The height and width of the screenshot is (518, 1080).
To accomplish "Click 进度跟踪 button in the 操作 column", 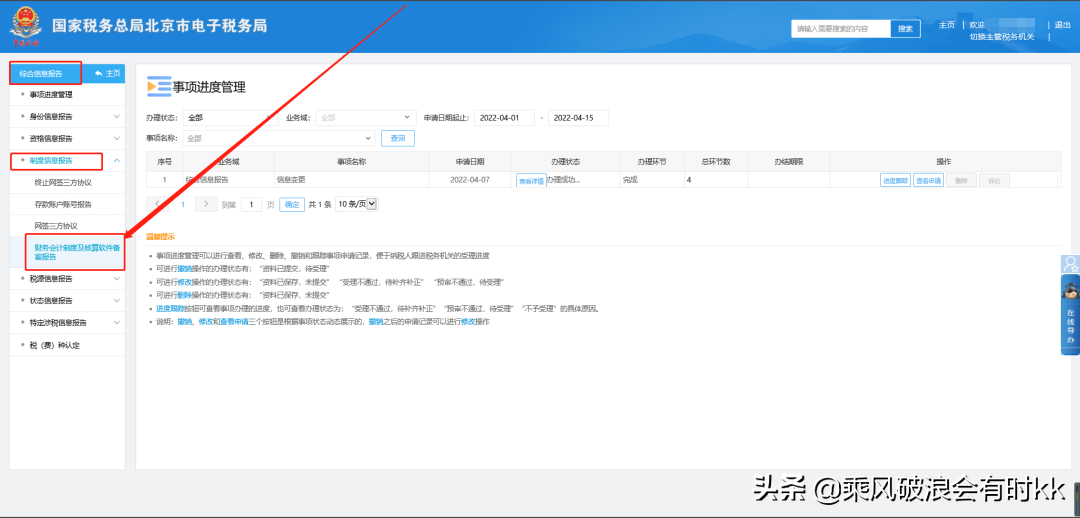I will point(895,180).
